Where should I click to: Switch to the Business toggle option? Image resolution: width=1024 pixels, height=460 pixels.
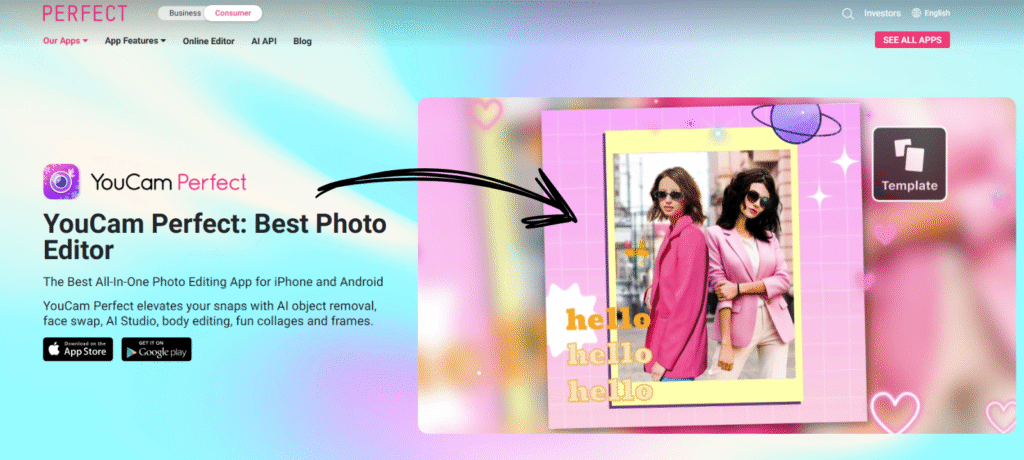click(185, 13)
